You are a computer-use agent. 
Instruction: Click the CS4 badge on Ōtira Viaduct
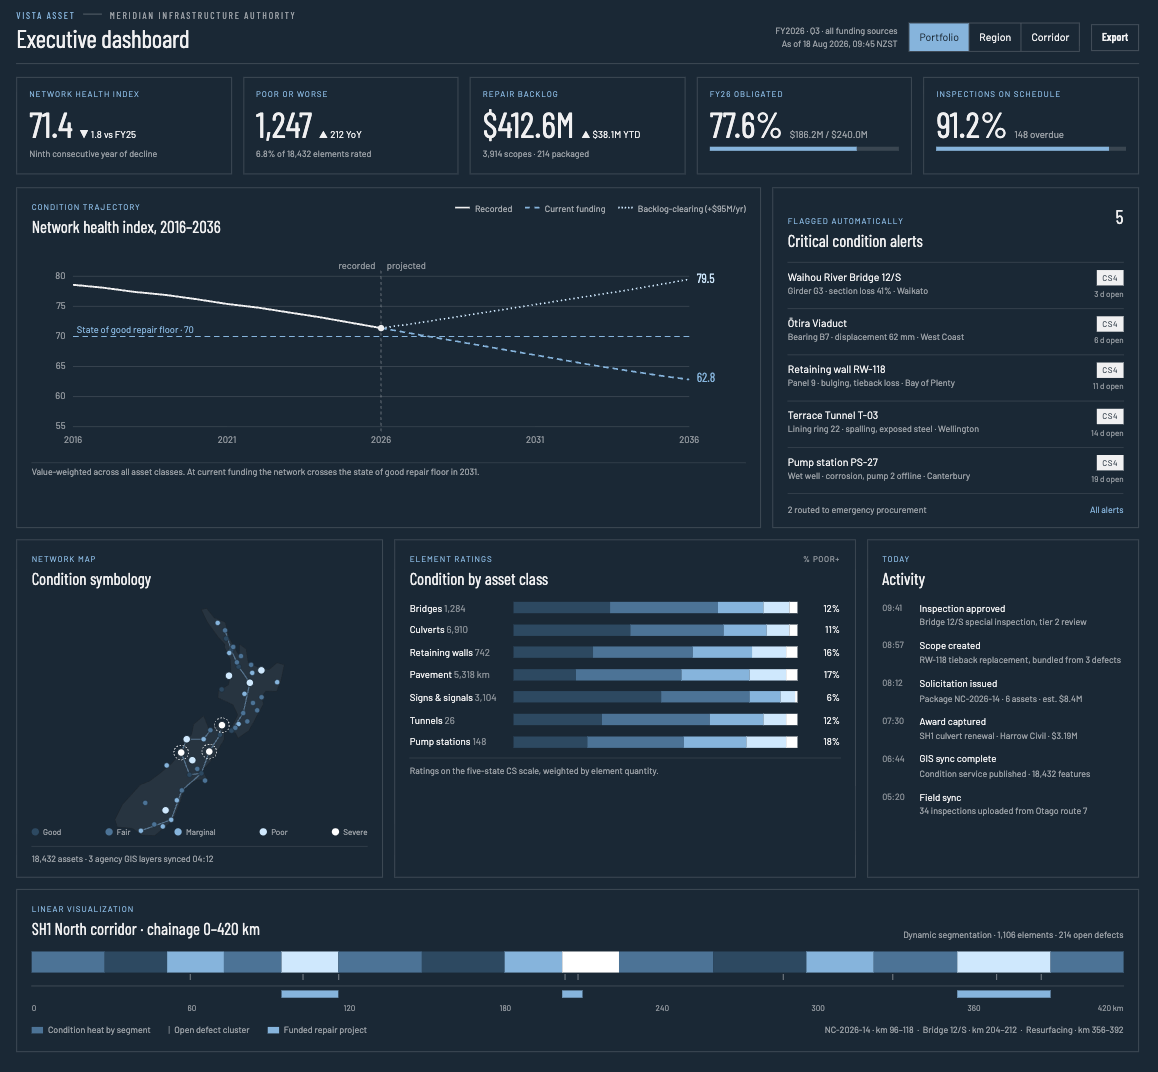pyautogui.click(x=1109, y=324)
